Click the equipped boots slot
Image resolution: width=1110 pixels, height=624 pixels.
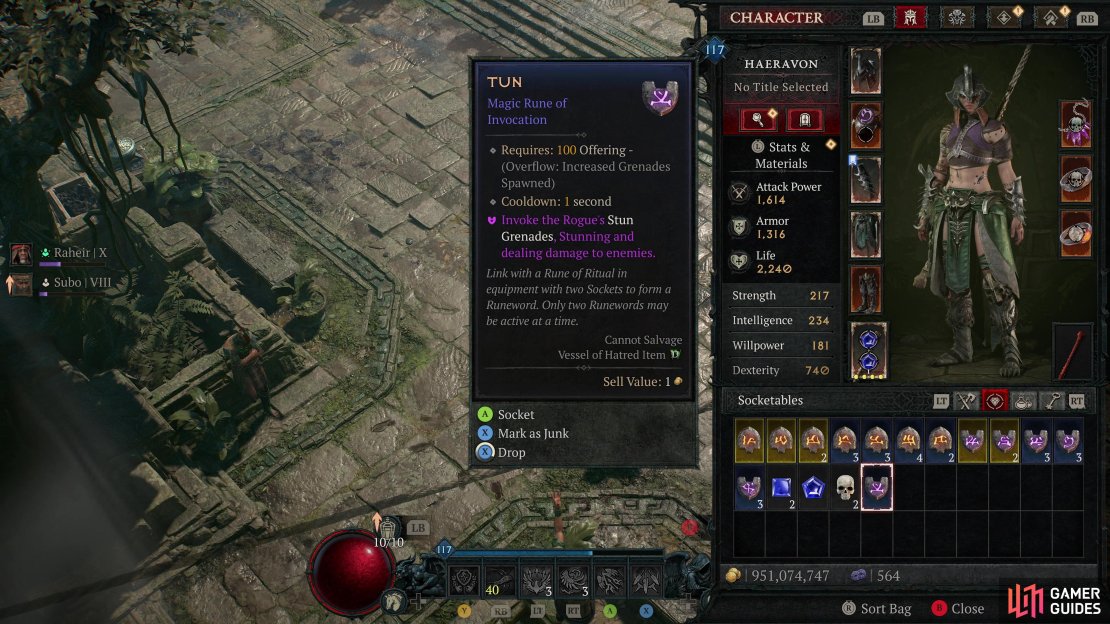pos(866,289)
